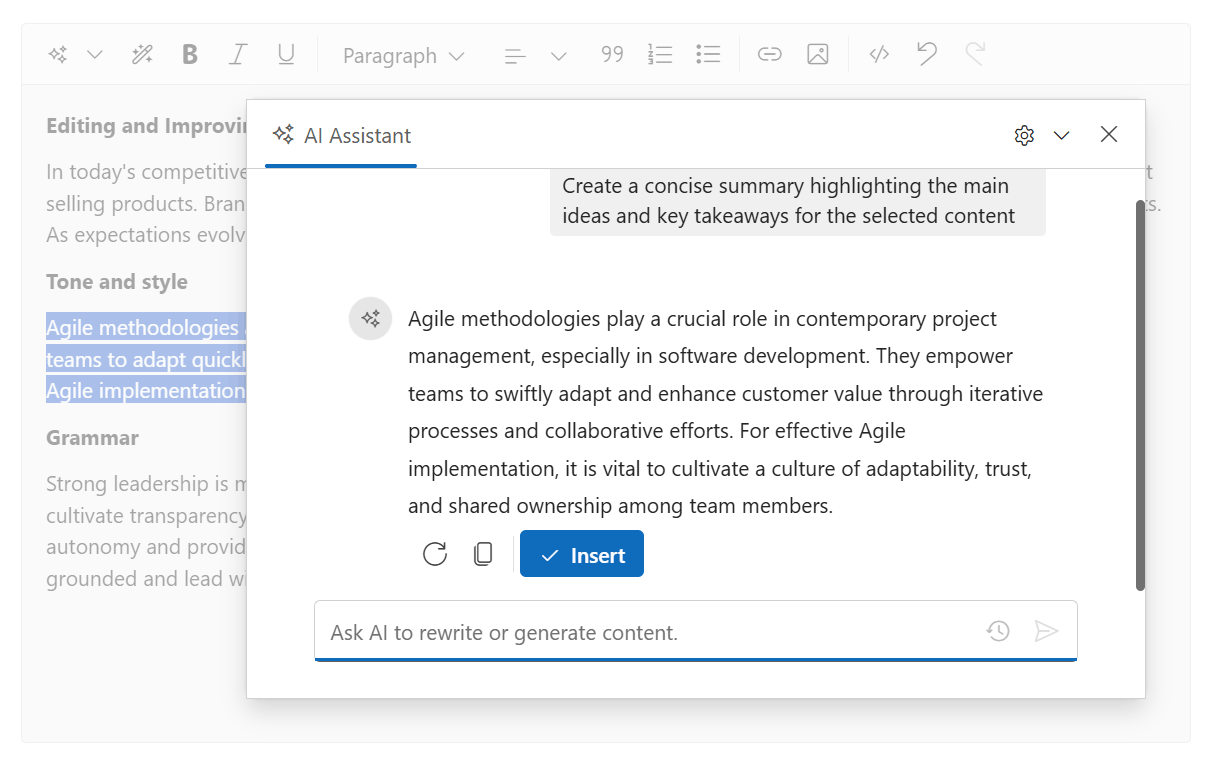The width and height of the screenshot is (1215, 763).
Task: Insert a hyperlink
Action: [769, 55]
